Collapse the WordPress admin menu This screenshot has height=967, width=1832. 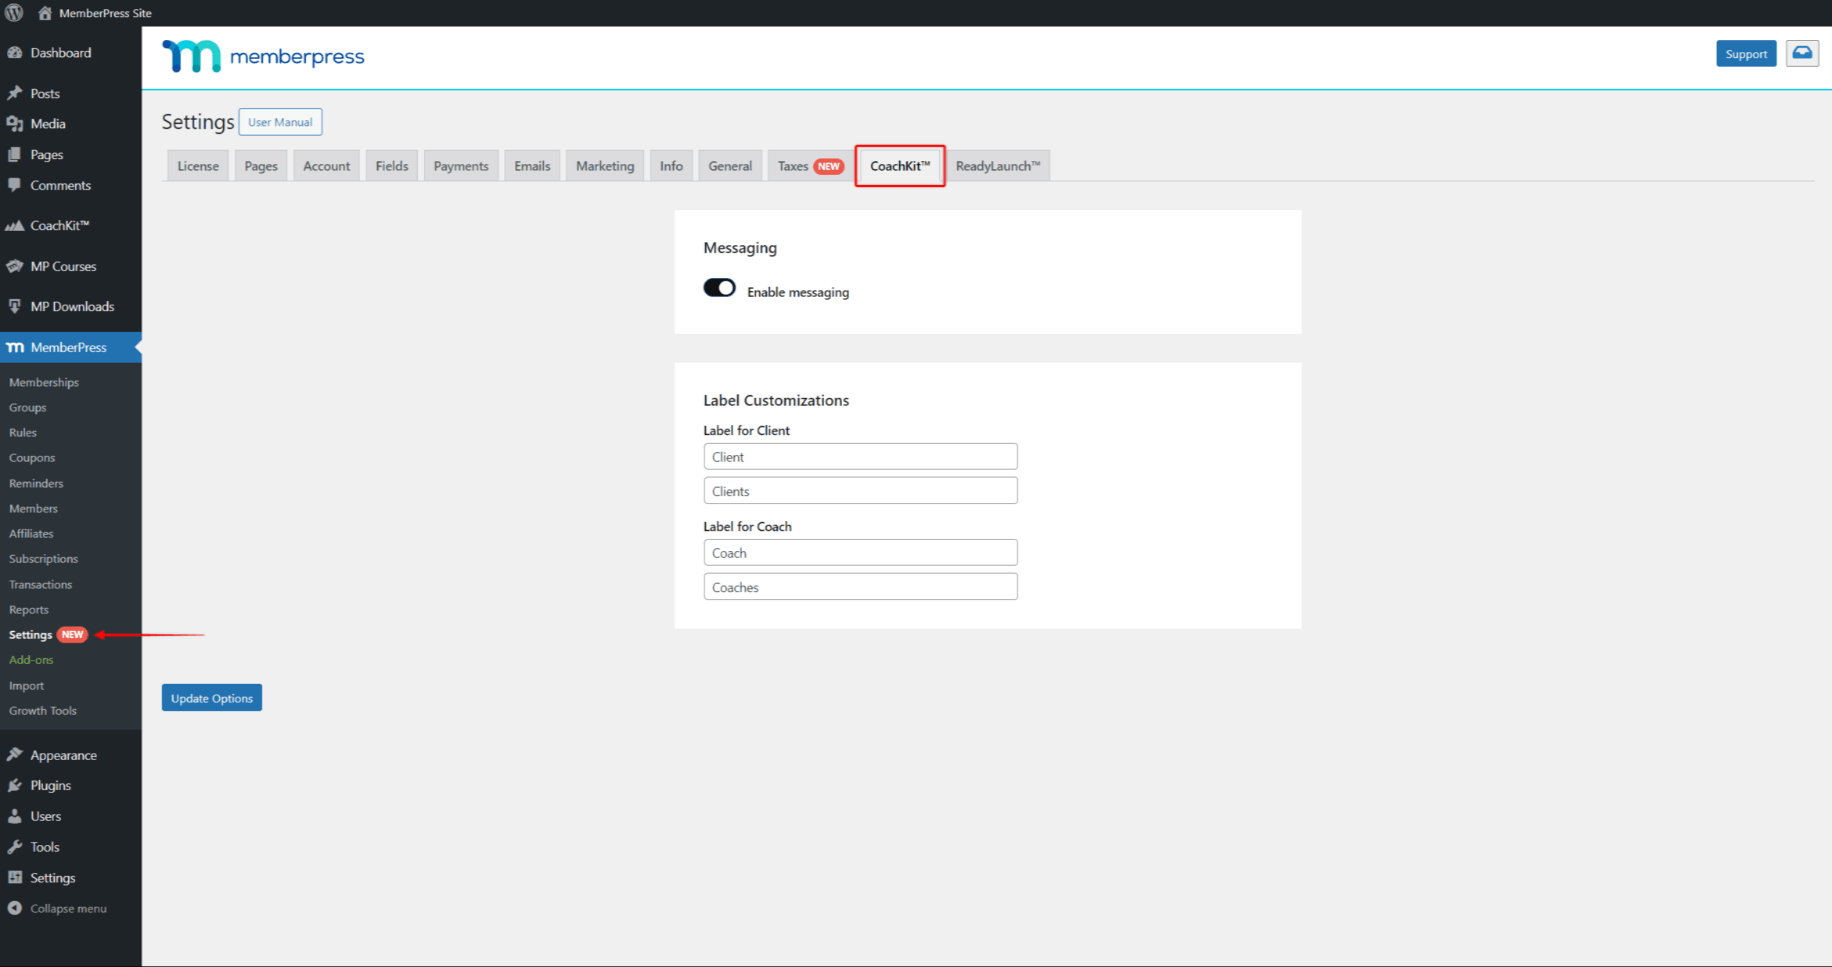pyautogui.click(x=67, y=908)
